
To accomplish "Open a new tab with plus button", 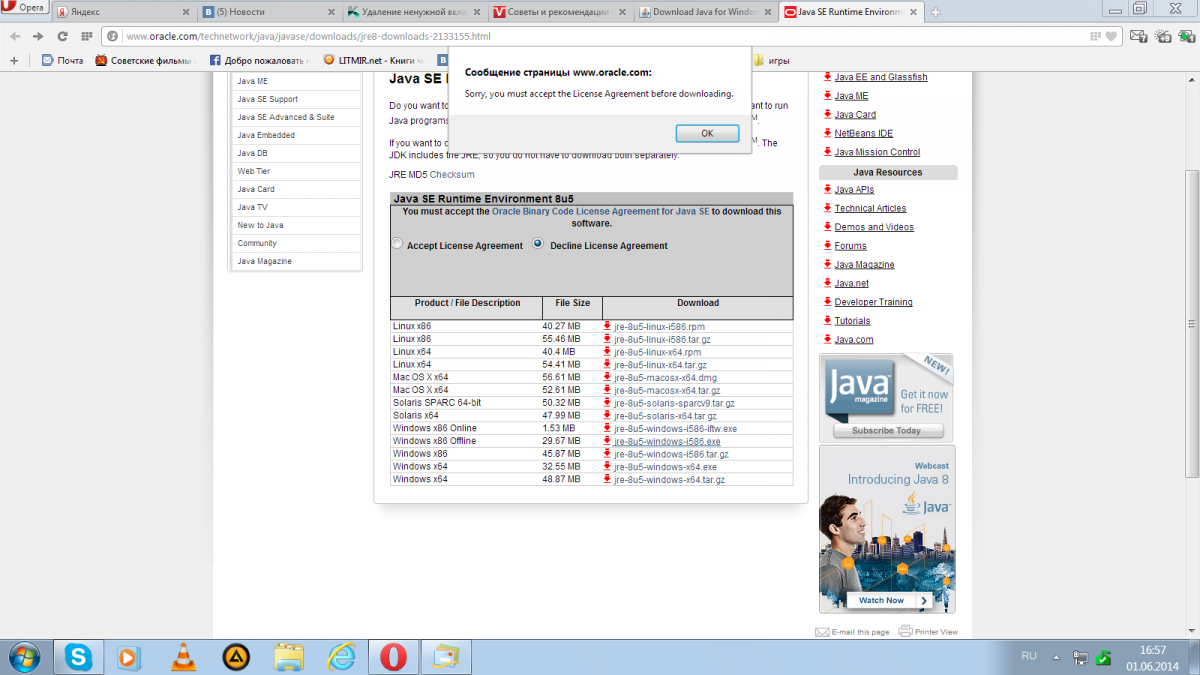I will pyautogui.click(x=936, y=12).
